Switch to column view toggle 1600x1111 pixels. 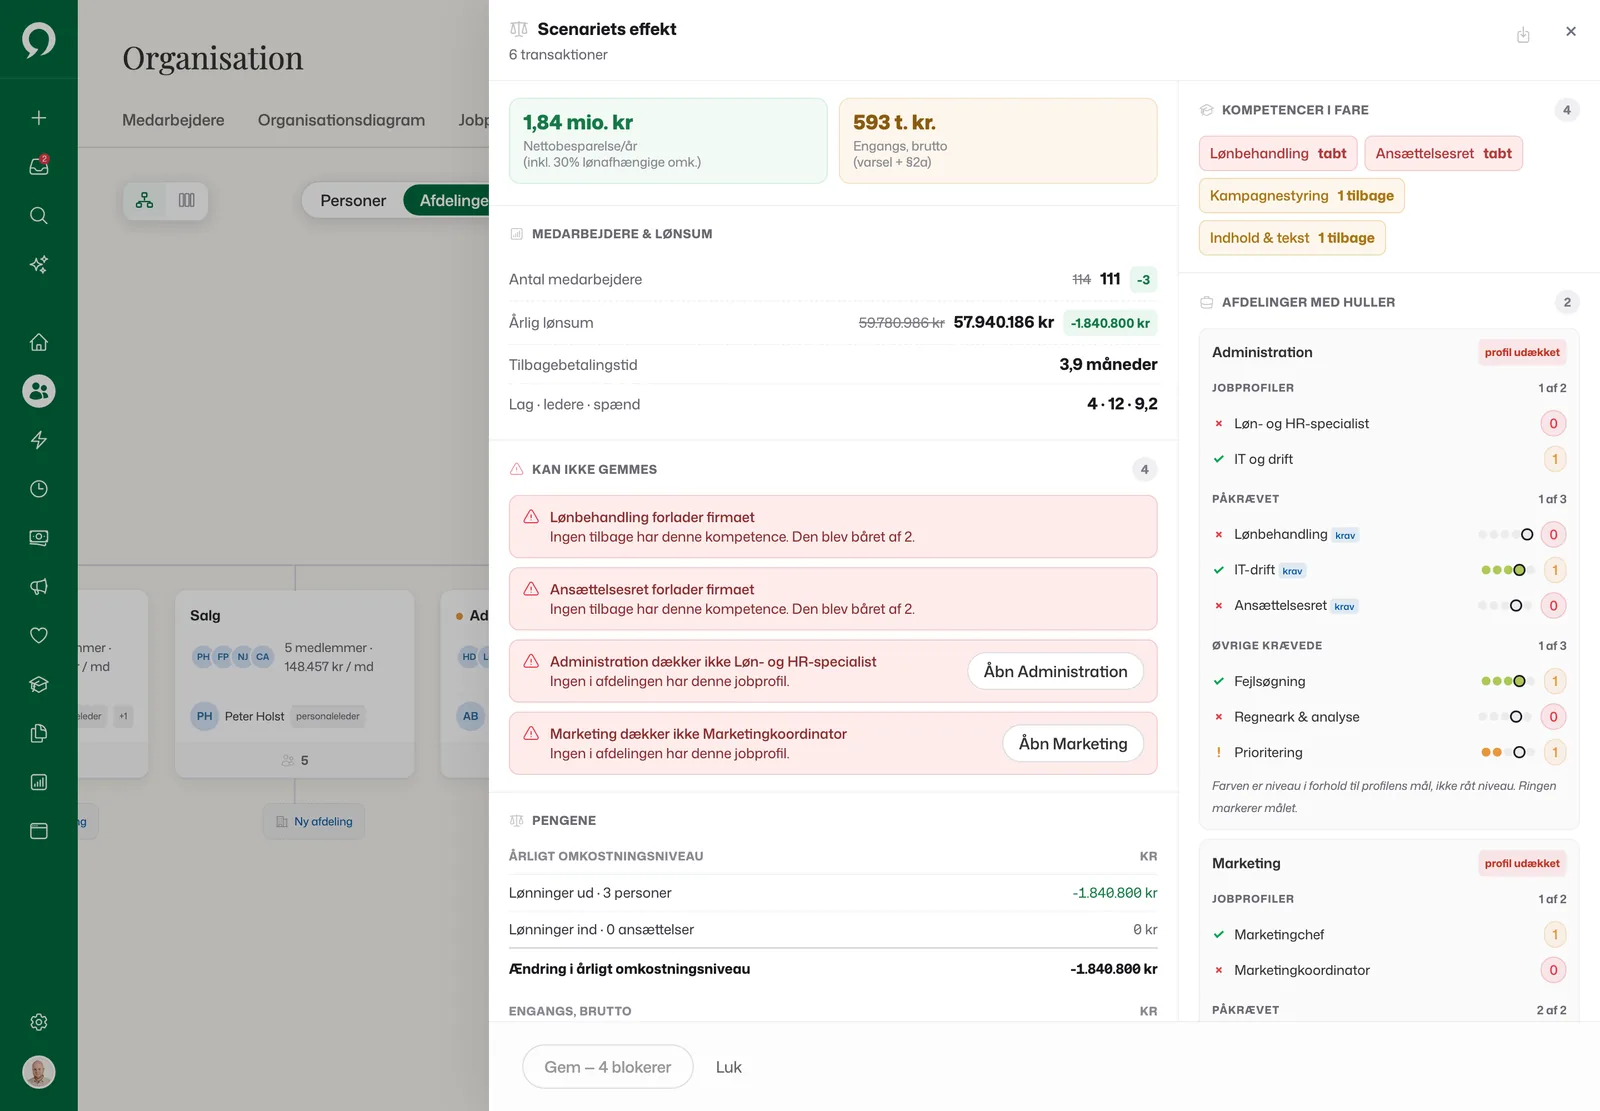pyautogui.click(x=187, y=201)
